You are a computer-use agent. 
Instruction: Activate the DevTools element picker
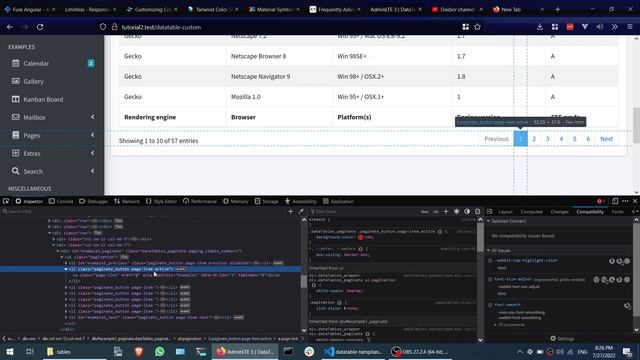[6, 201]
